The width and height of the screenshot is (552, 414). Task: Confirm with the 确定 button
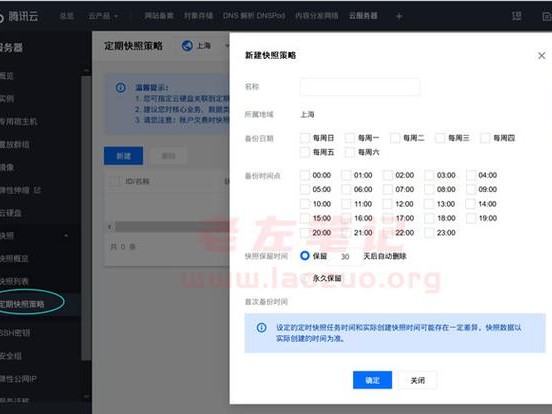pos(372,380)
